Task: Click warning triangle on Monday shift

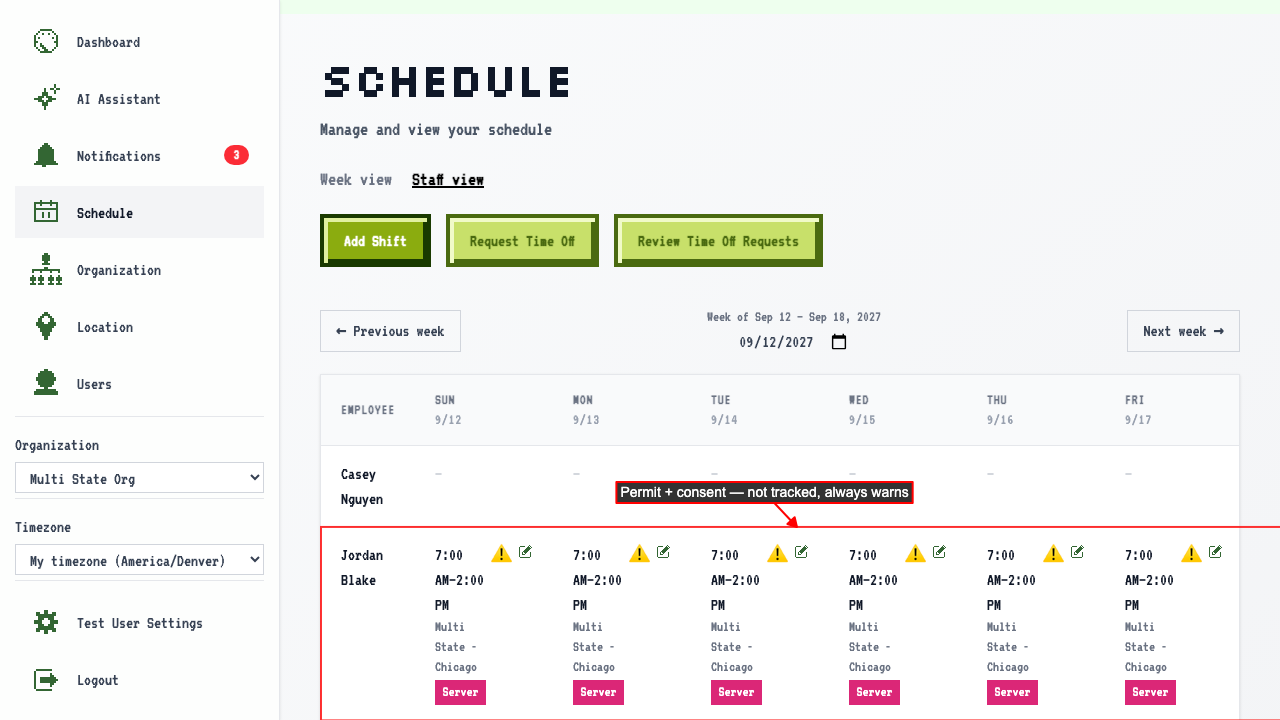Action: [640, 553]
